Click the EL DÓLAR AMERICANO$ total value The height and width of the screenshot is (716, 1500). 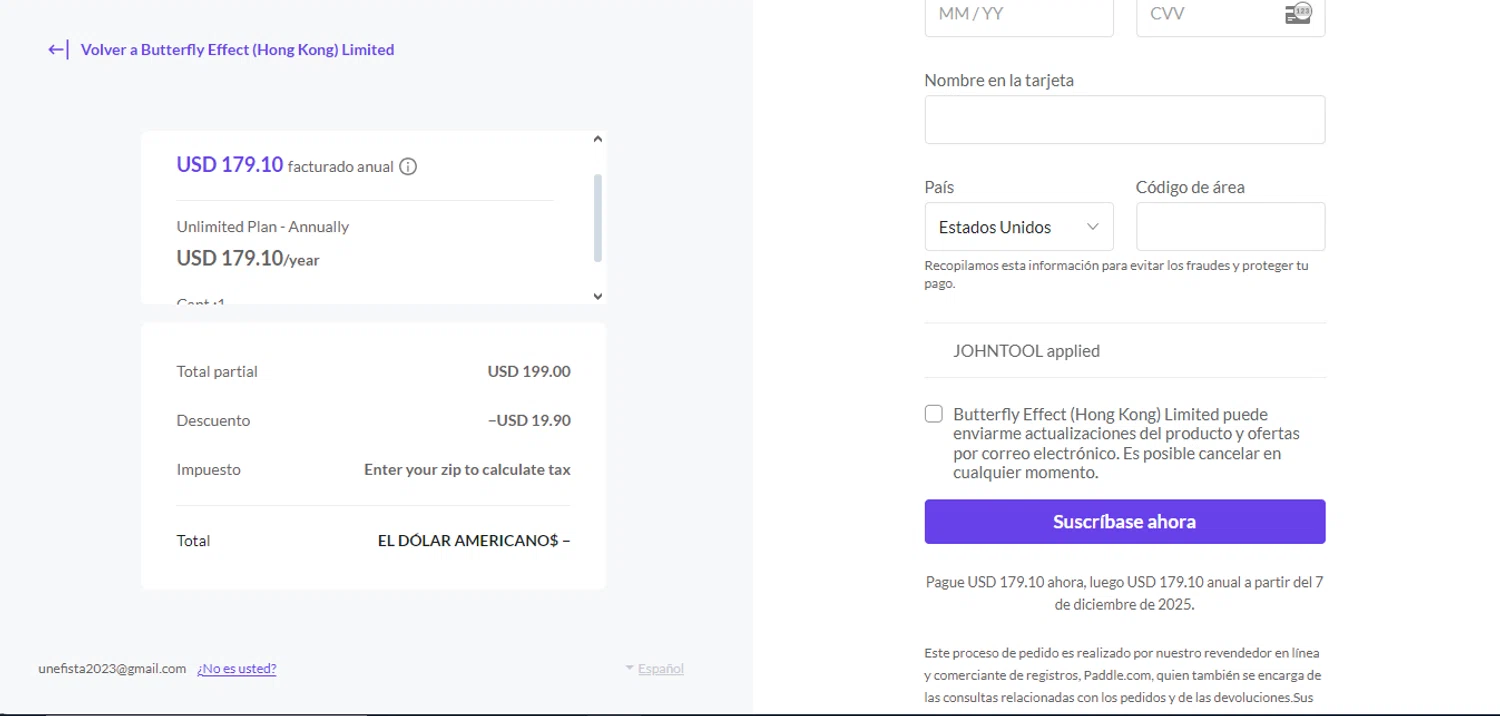474,541
